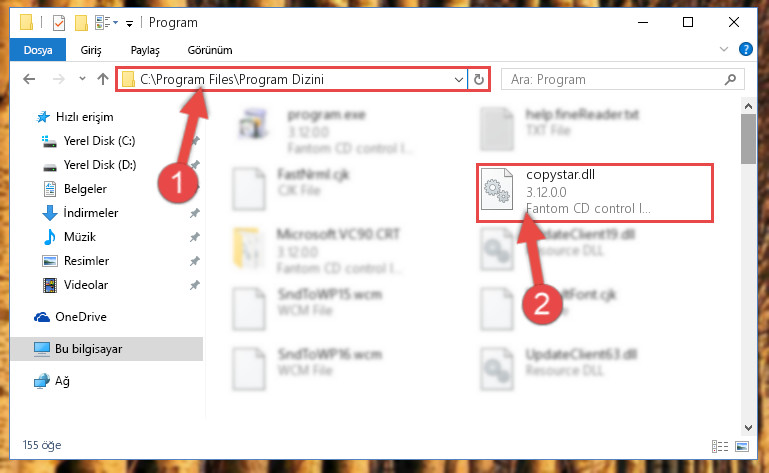The image size is (769, 473).
Task: Switch to details view icon in status bar
Action: pyautogui.click(x=719, y=446)
